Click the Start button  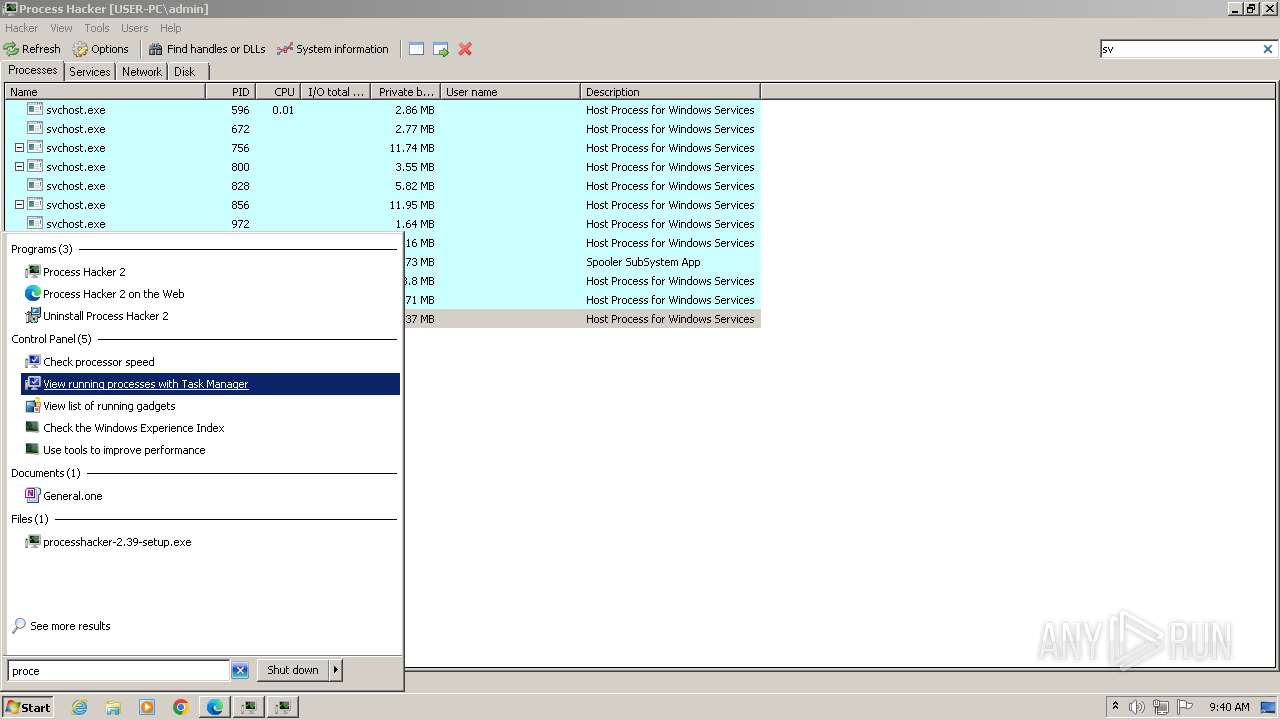28,707
